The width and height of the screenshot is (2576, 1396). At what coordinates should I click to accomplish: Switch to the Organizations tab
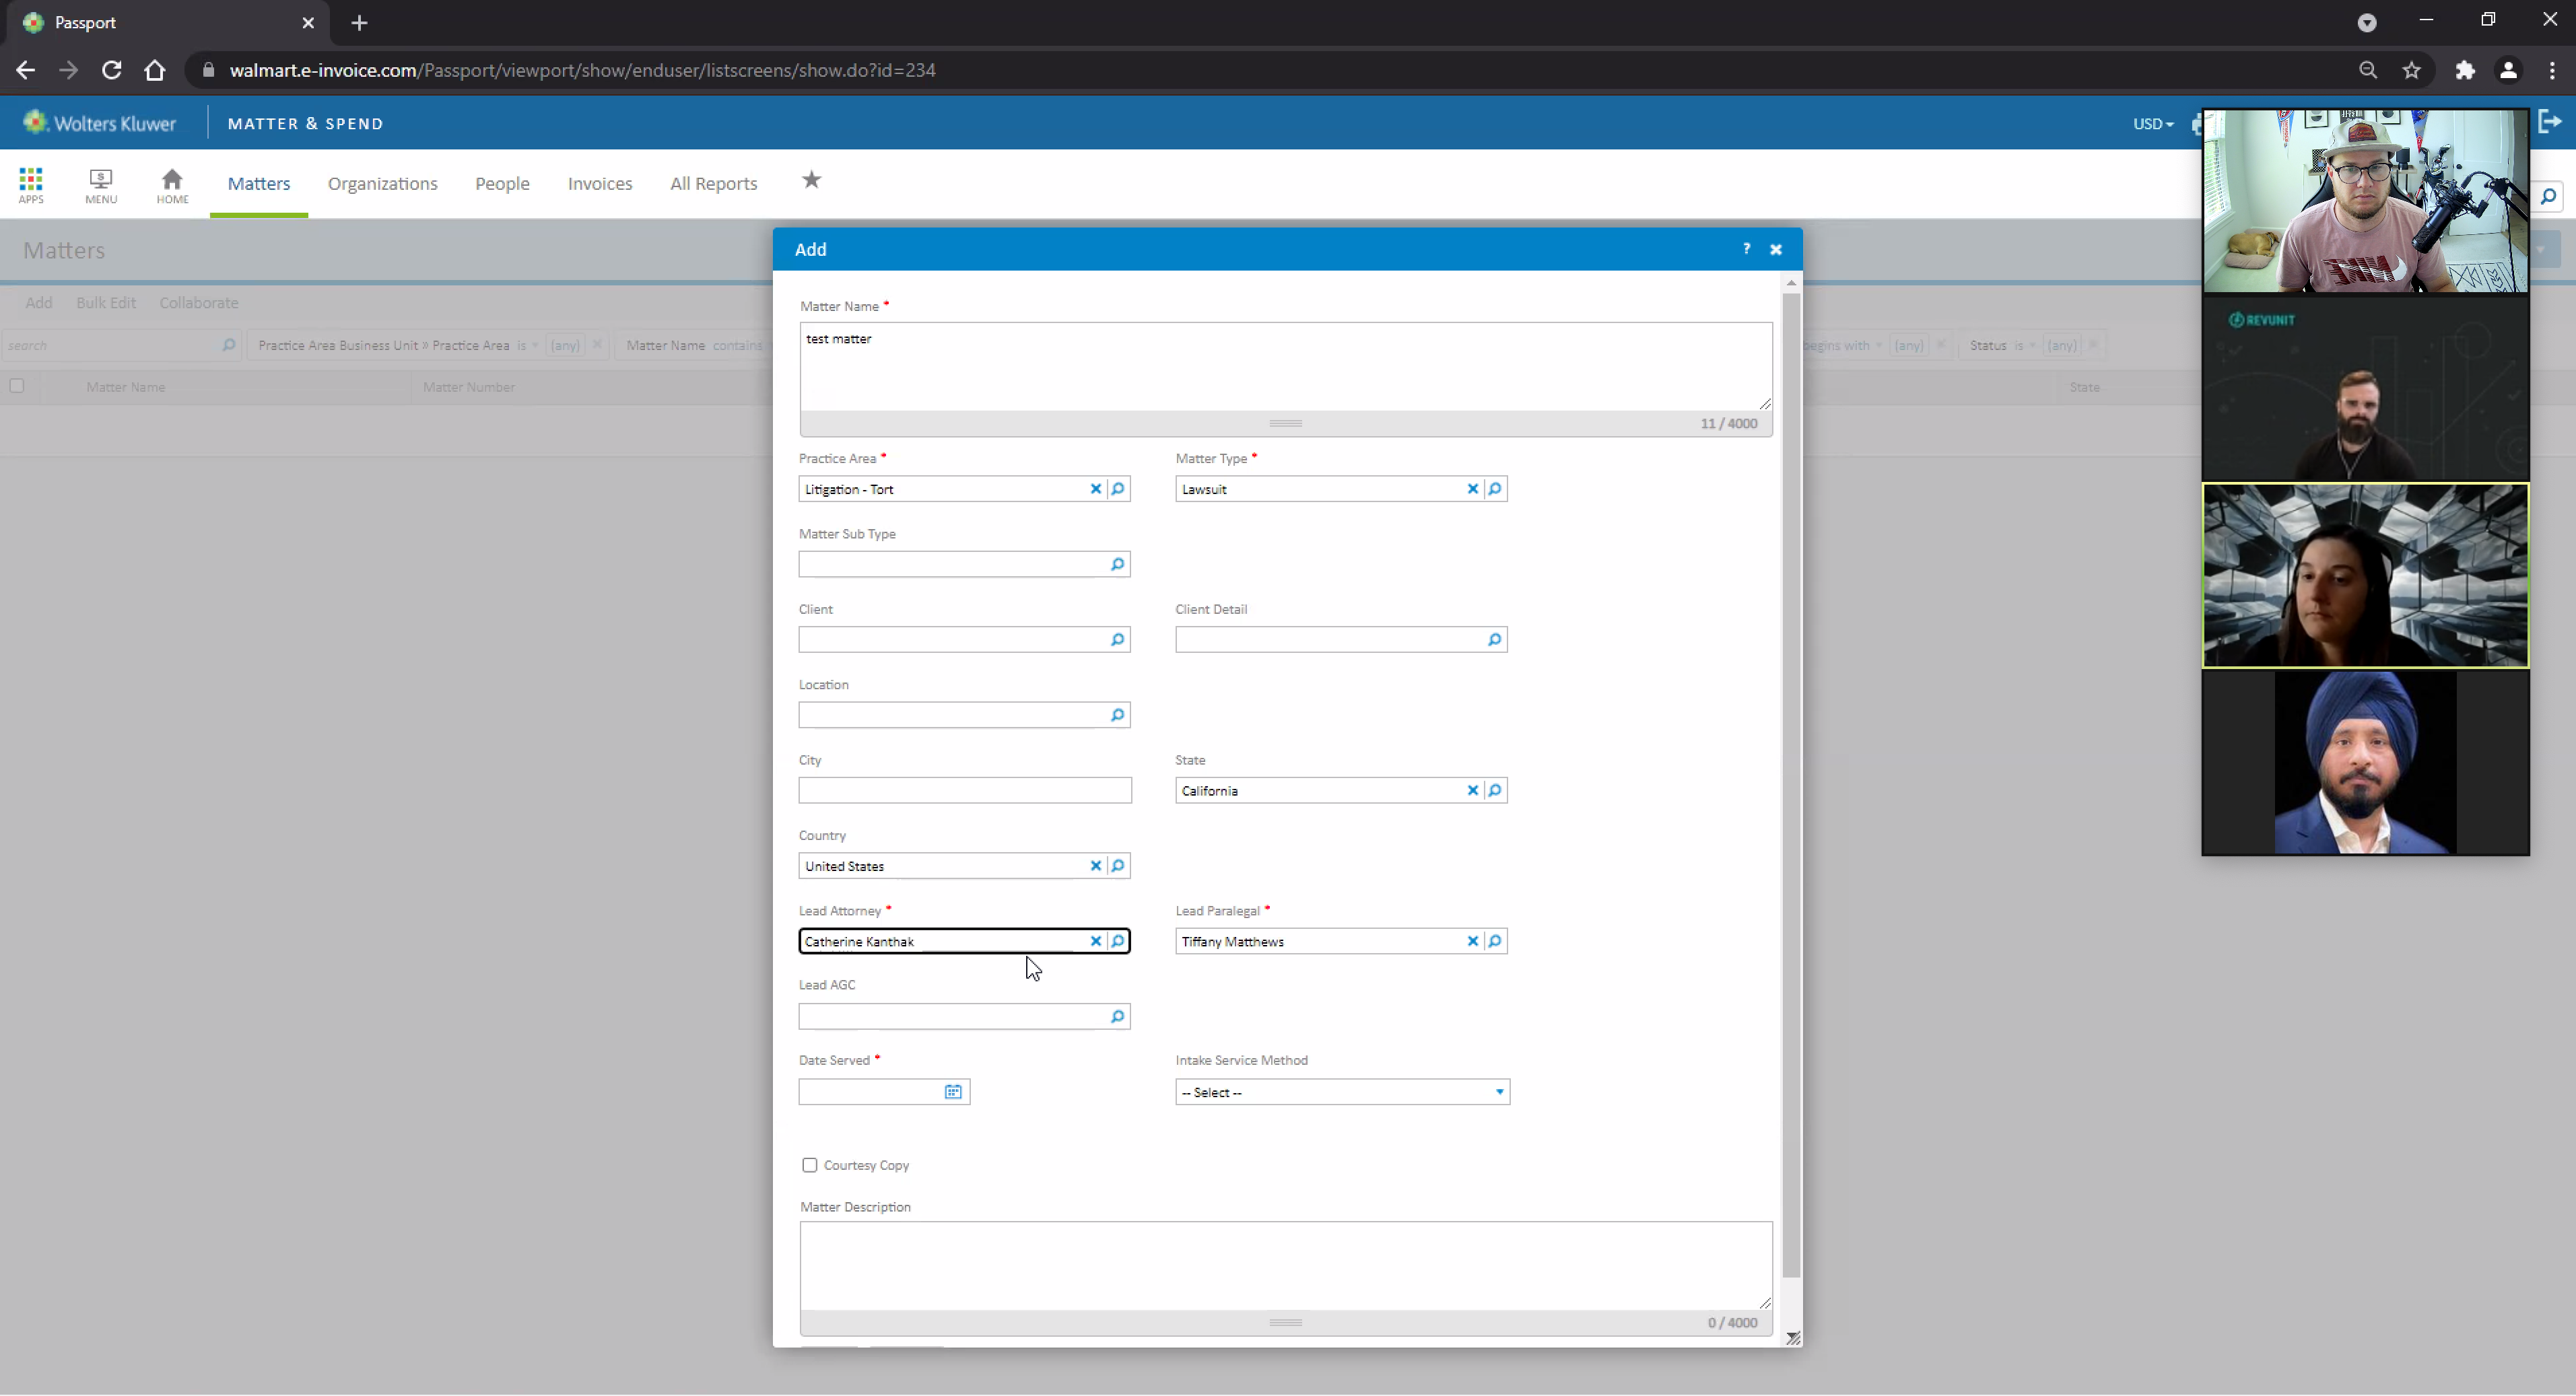[383, 184]
